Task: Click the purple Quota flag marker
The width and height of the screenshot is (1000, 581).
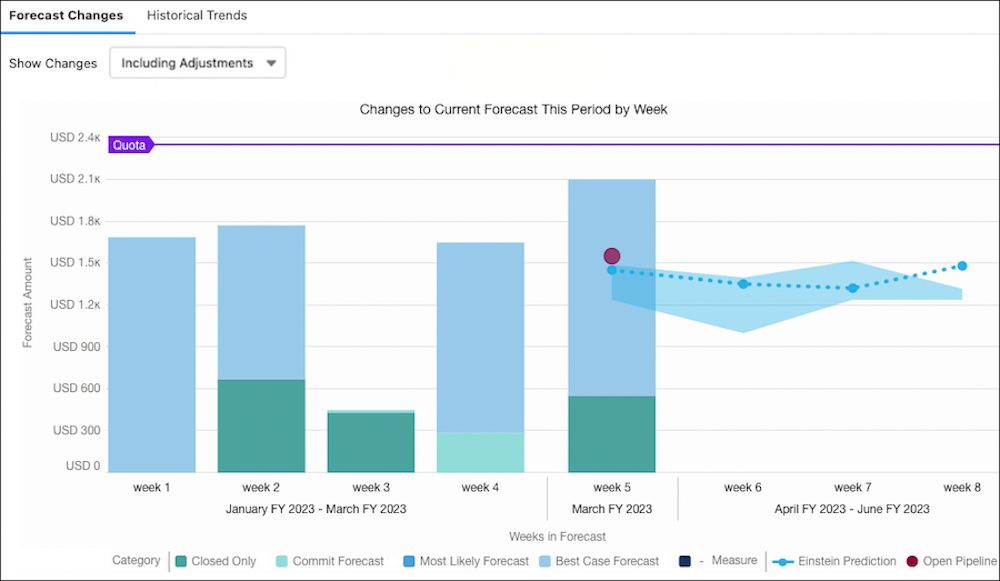Action: click(129, 145)
